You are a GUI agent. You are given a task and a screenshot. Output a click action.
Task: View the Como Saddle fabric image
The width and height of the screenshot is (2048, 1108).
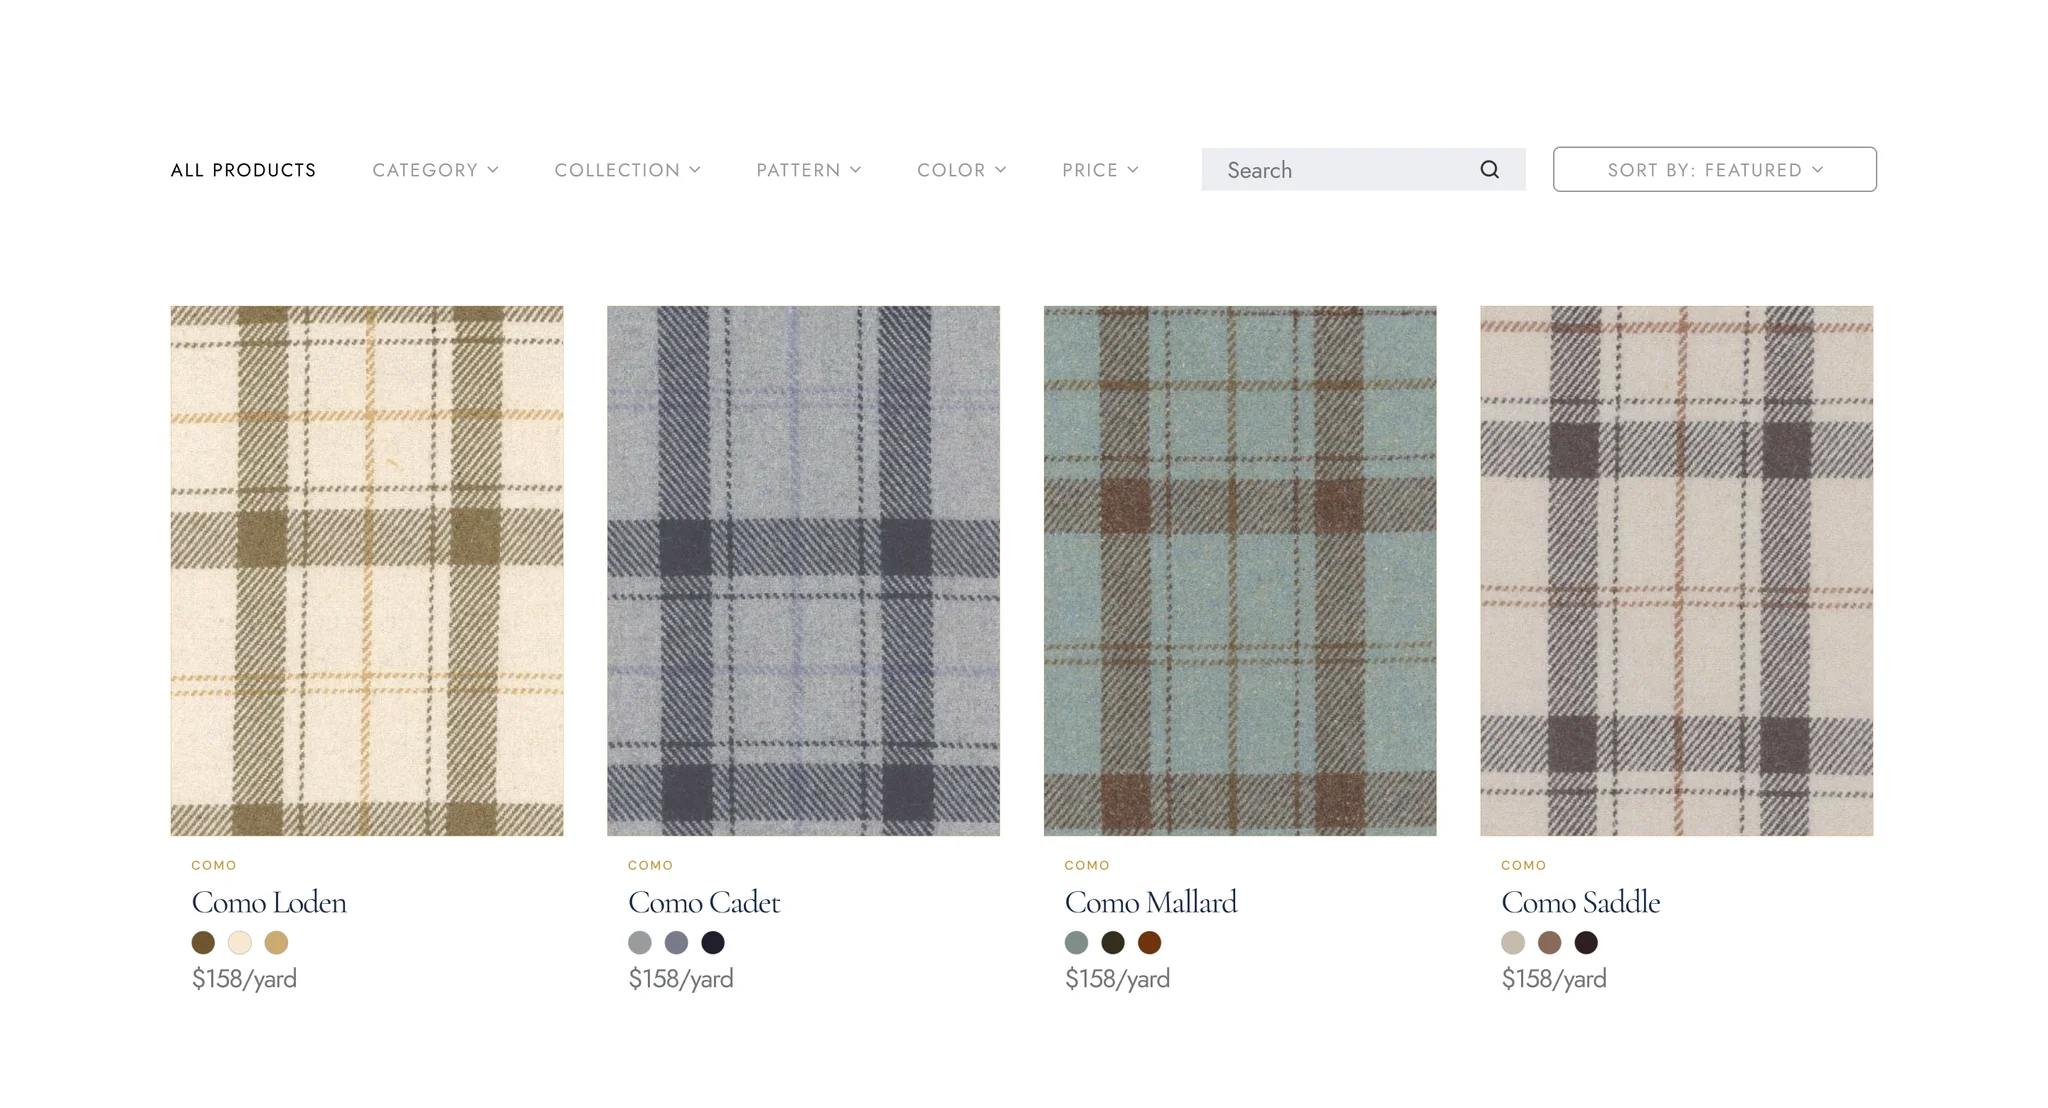1676,571
